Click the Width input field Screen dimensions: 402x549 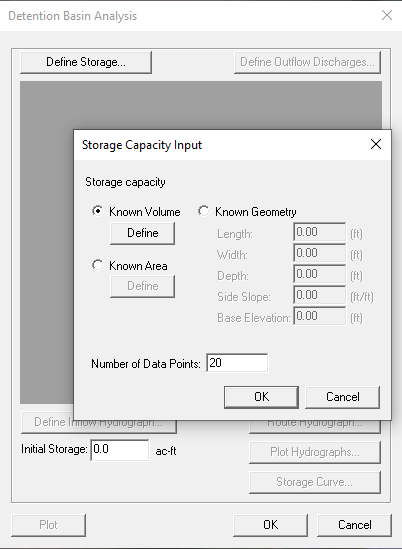[x=319, y=253]
